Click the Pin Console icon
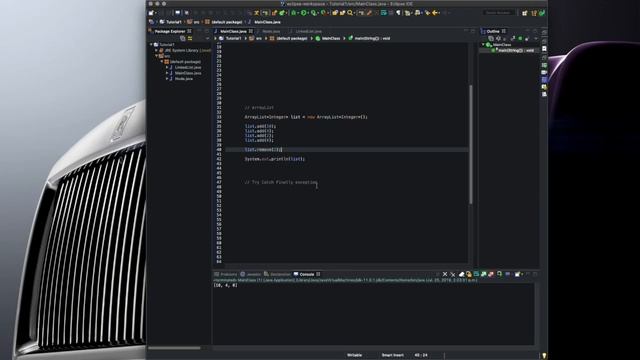This screenshot has width=640, height=360. pos(499,274)
